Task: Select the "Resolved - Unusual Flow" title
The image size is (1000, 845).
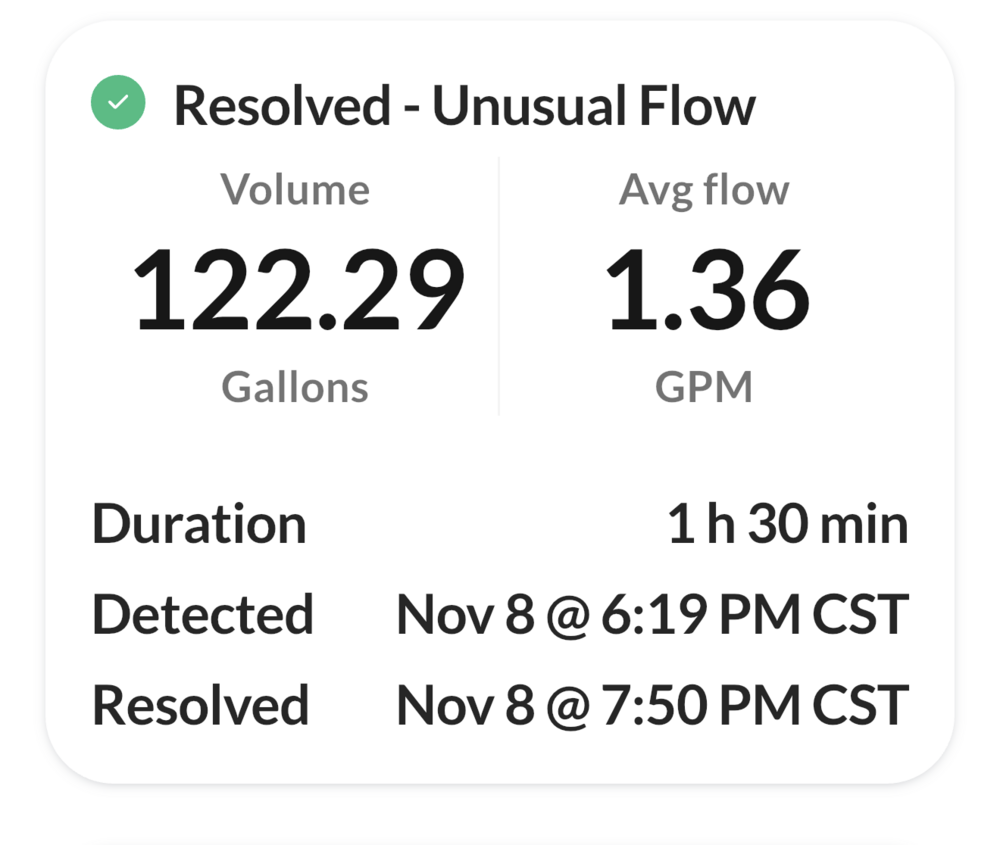Action: pyautogui.click(x=464, y=105)
